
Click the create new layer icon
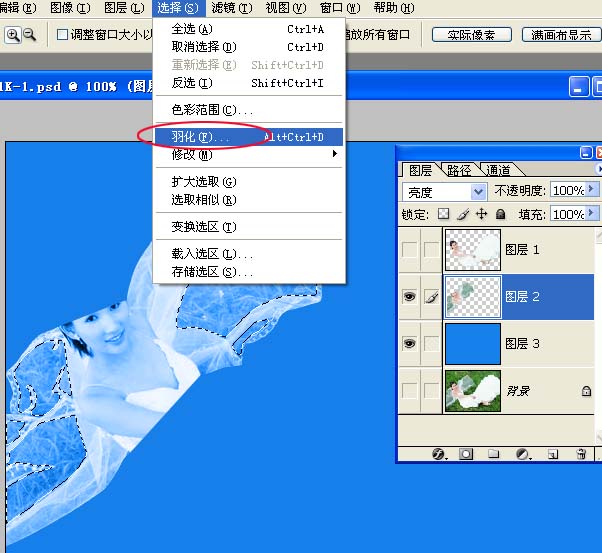coord(552,455)
